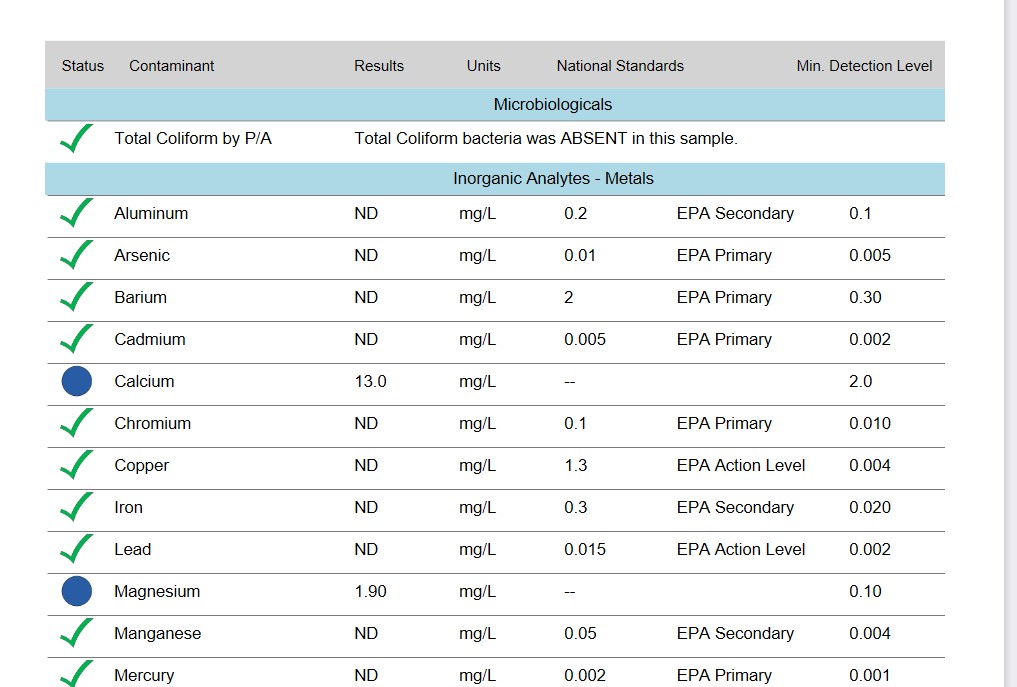
Task: Click the green checkmark beside Lead
Action: [x=77, y=549]
